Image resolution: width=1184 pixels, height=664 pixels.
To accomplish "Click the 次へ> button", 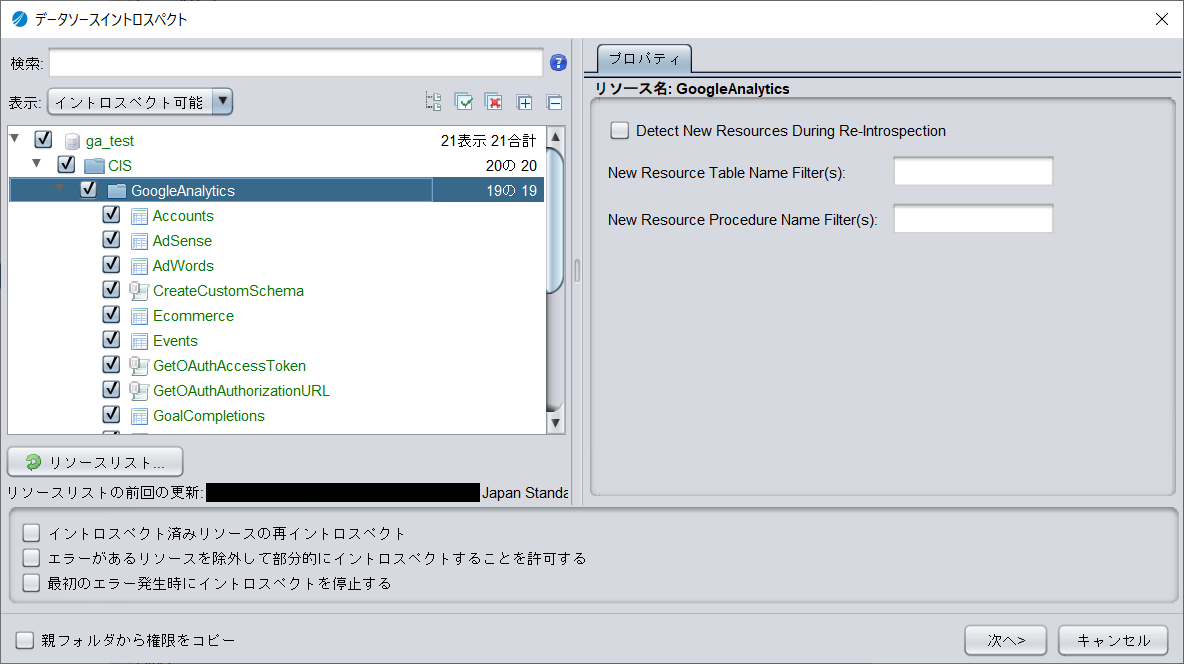I will (1006, 641).
